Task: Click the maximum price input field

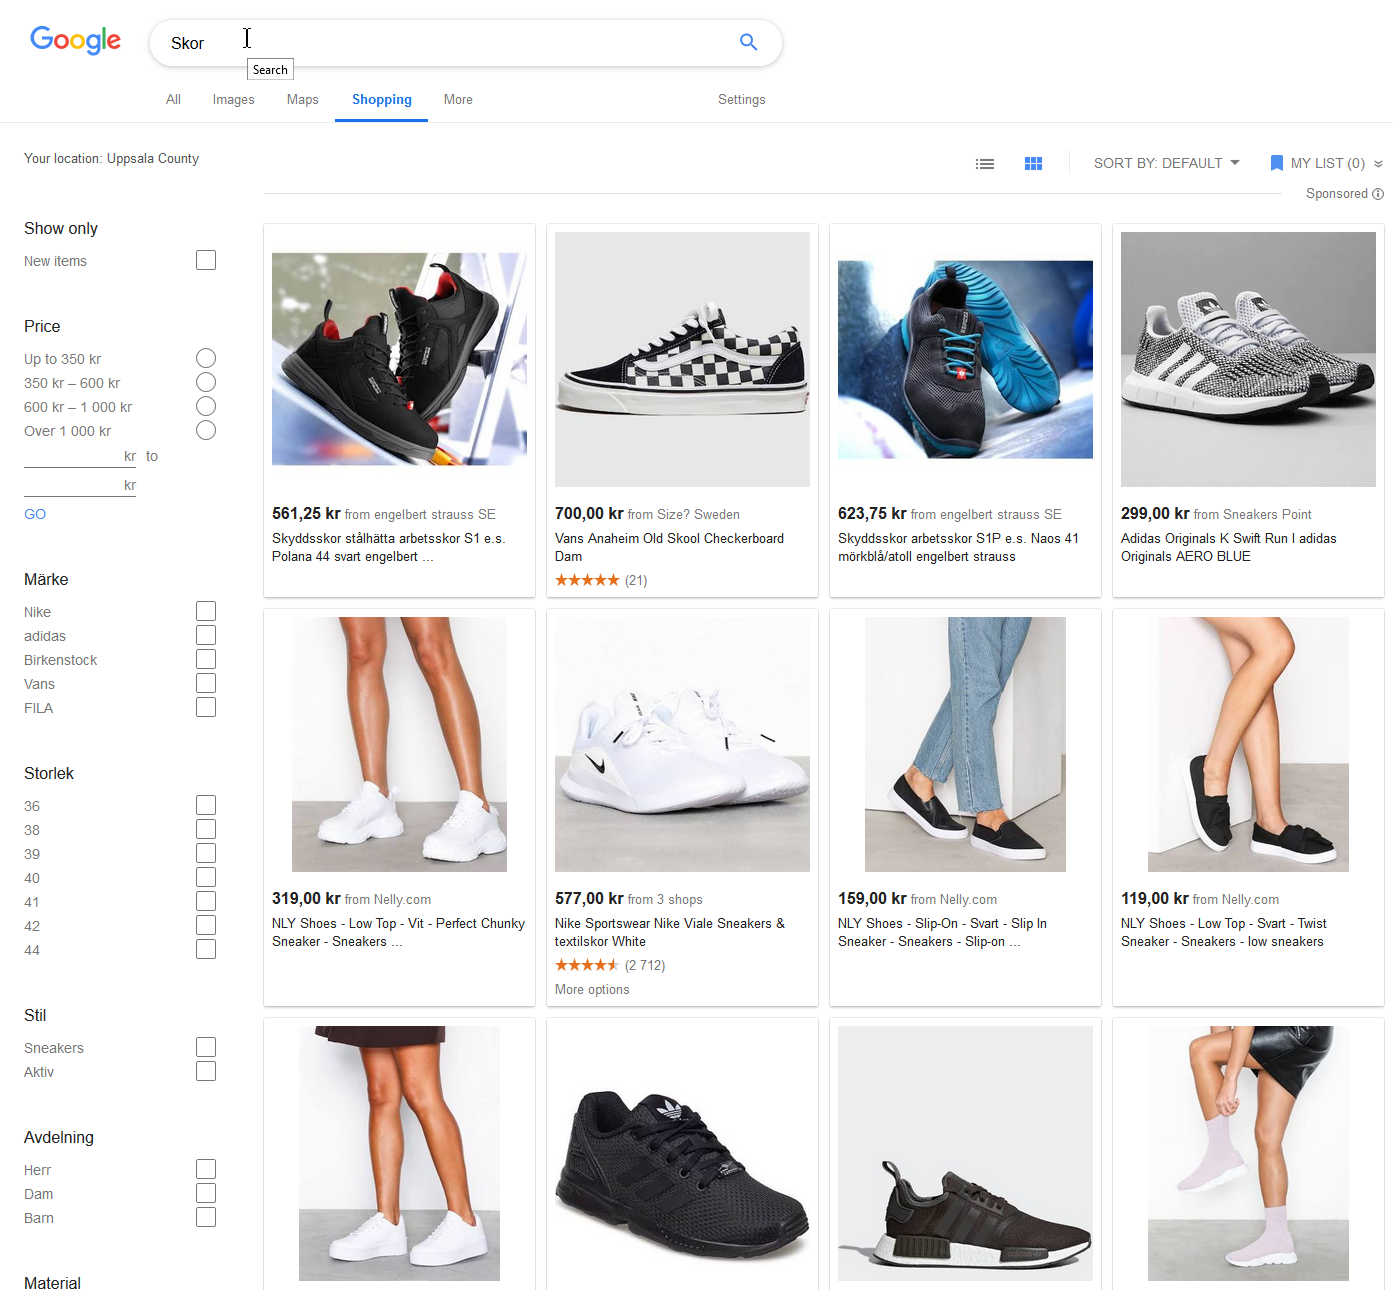Action: (x=80, y=485)
